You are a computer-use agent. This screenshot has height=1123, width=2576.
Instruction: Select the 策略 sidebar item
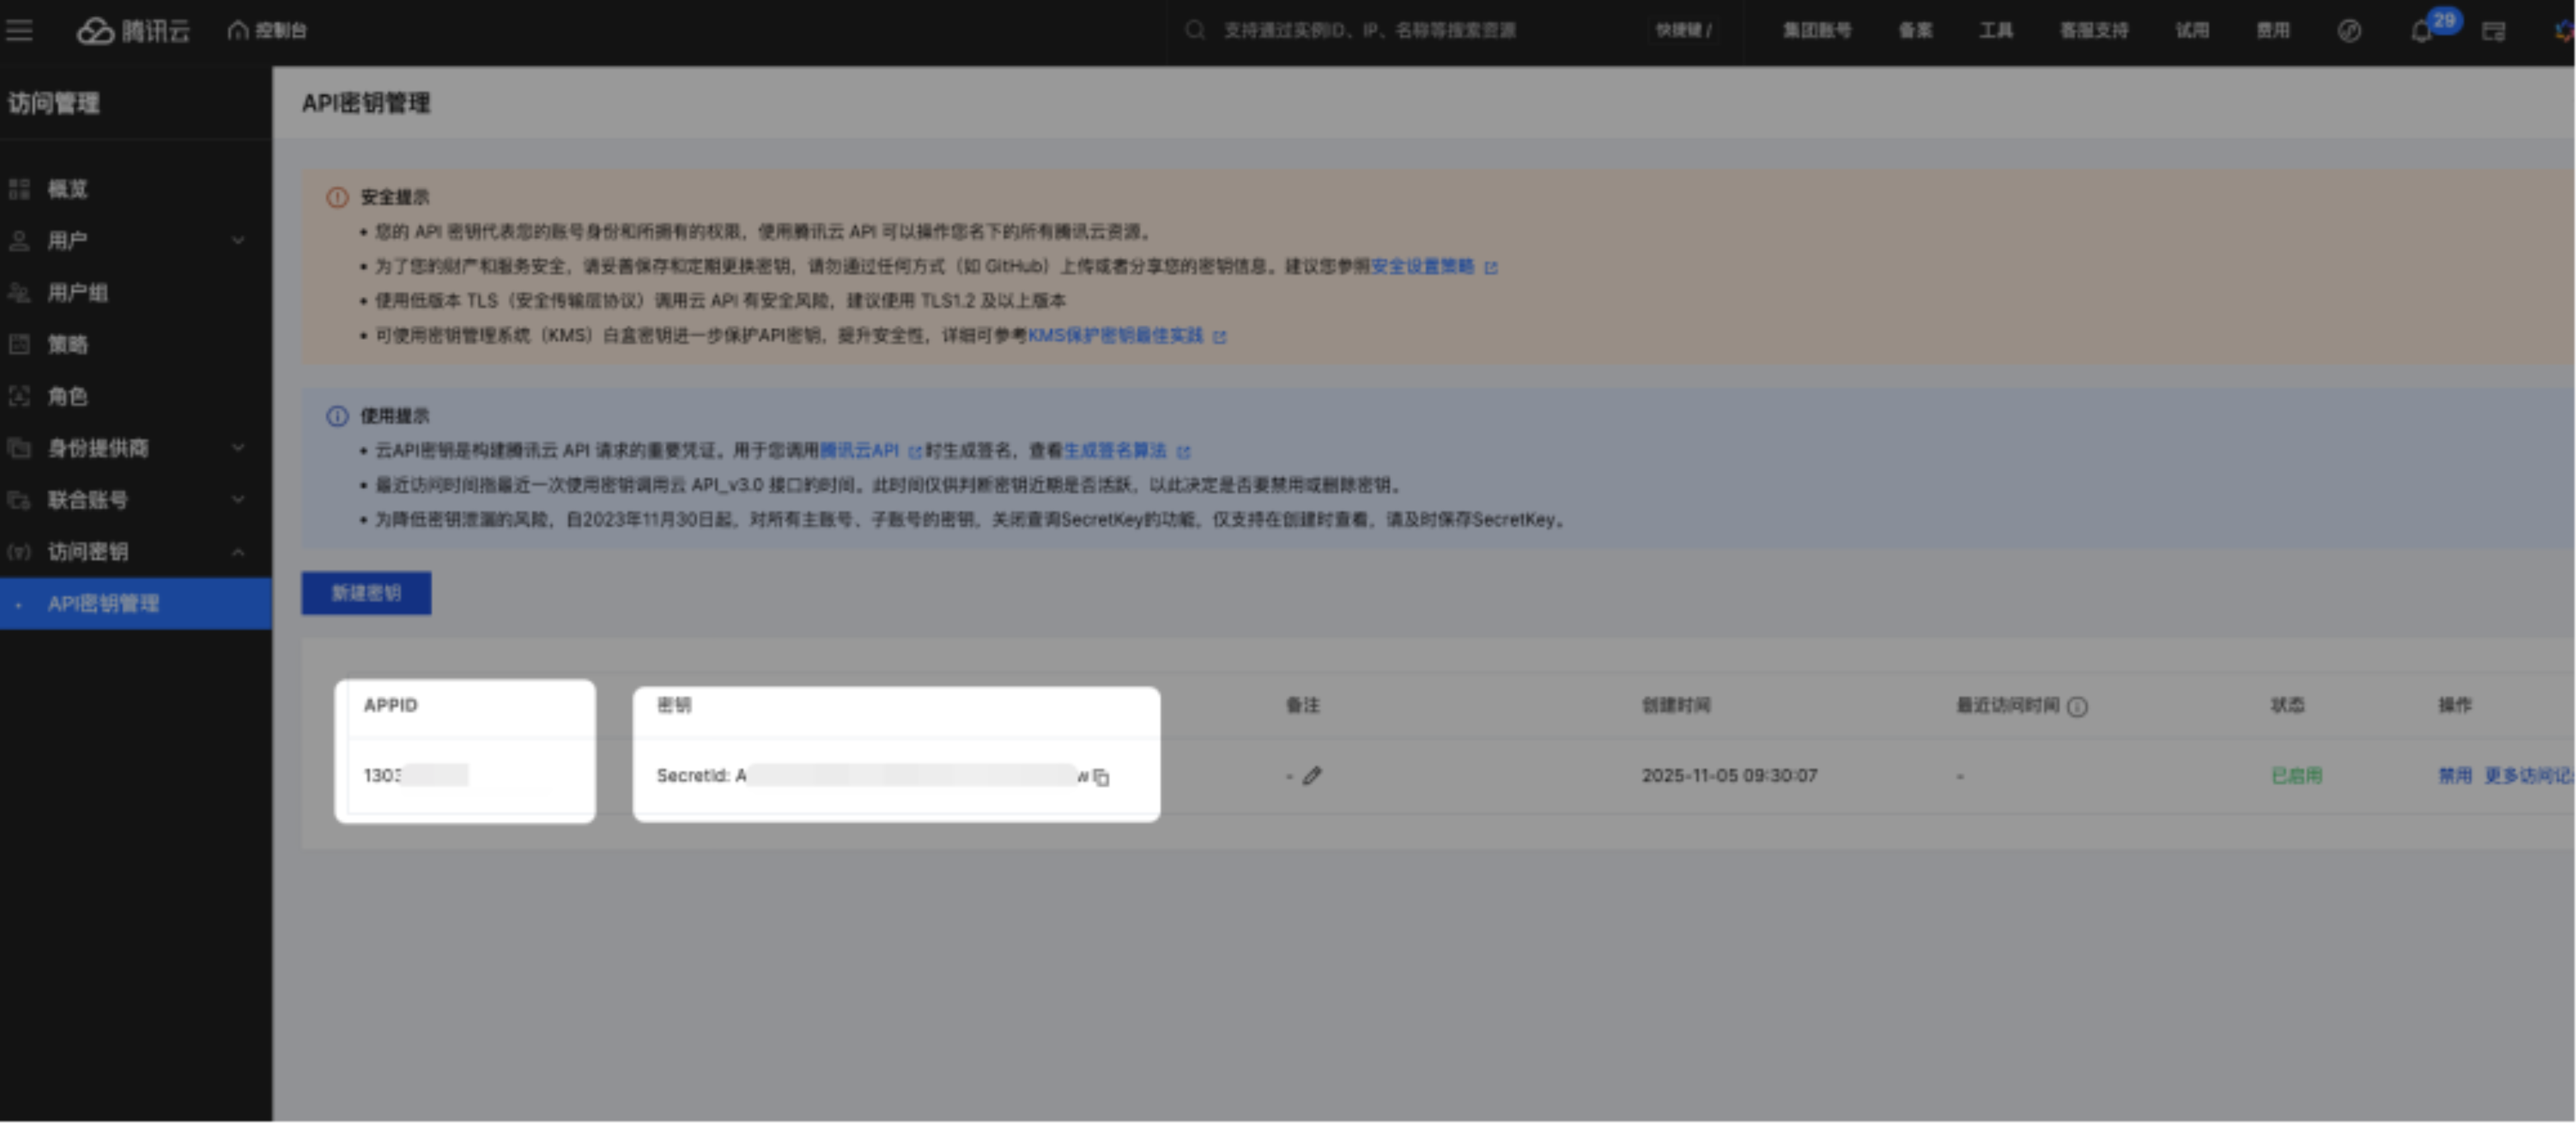point(68,345)
